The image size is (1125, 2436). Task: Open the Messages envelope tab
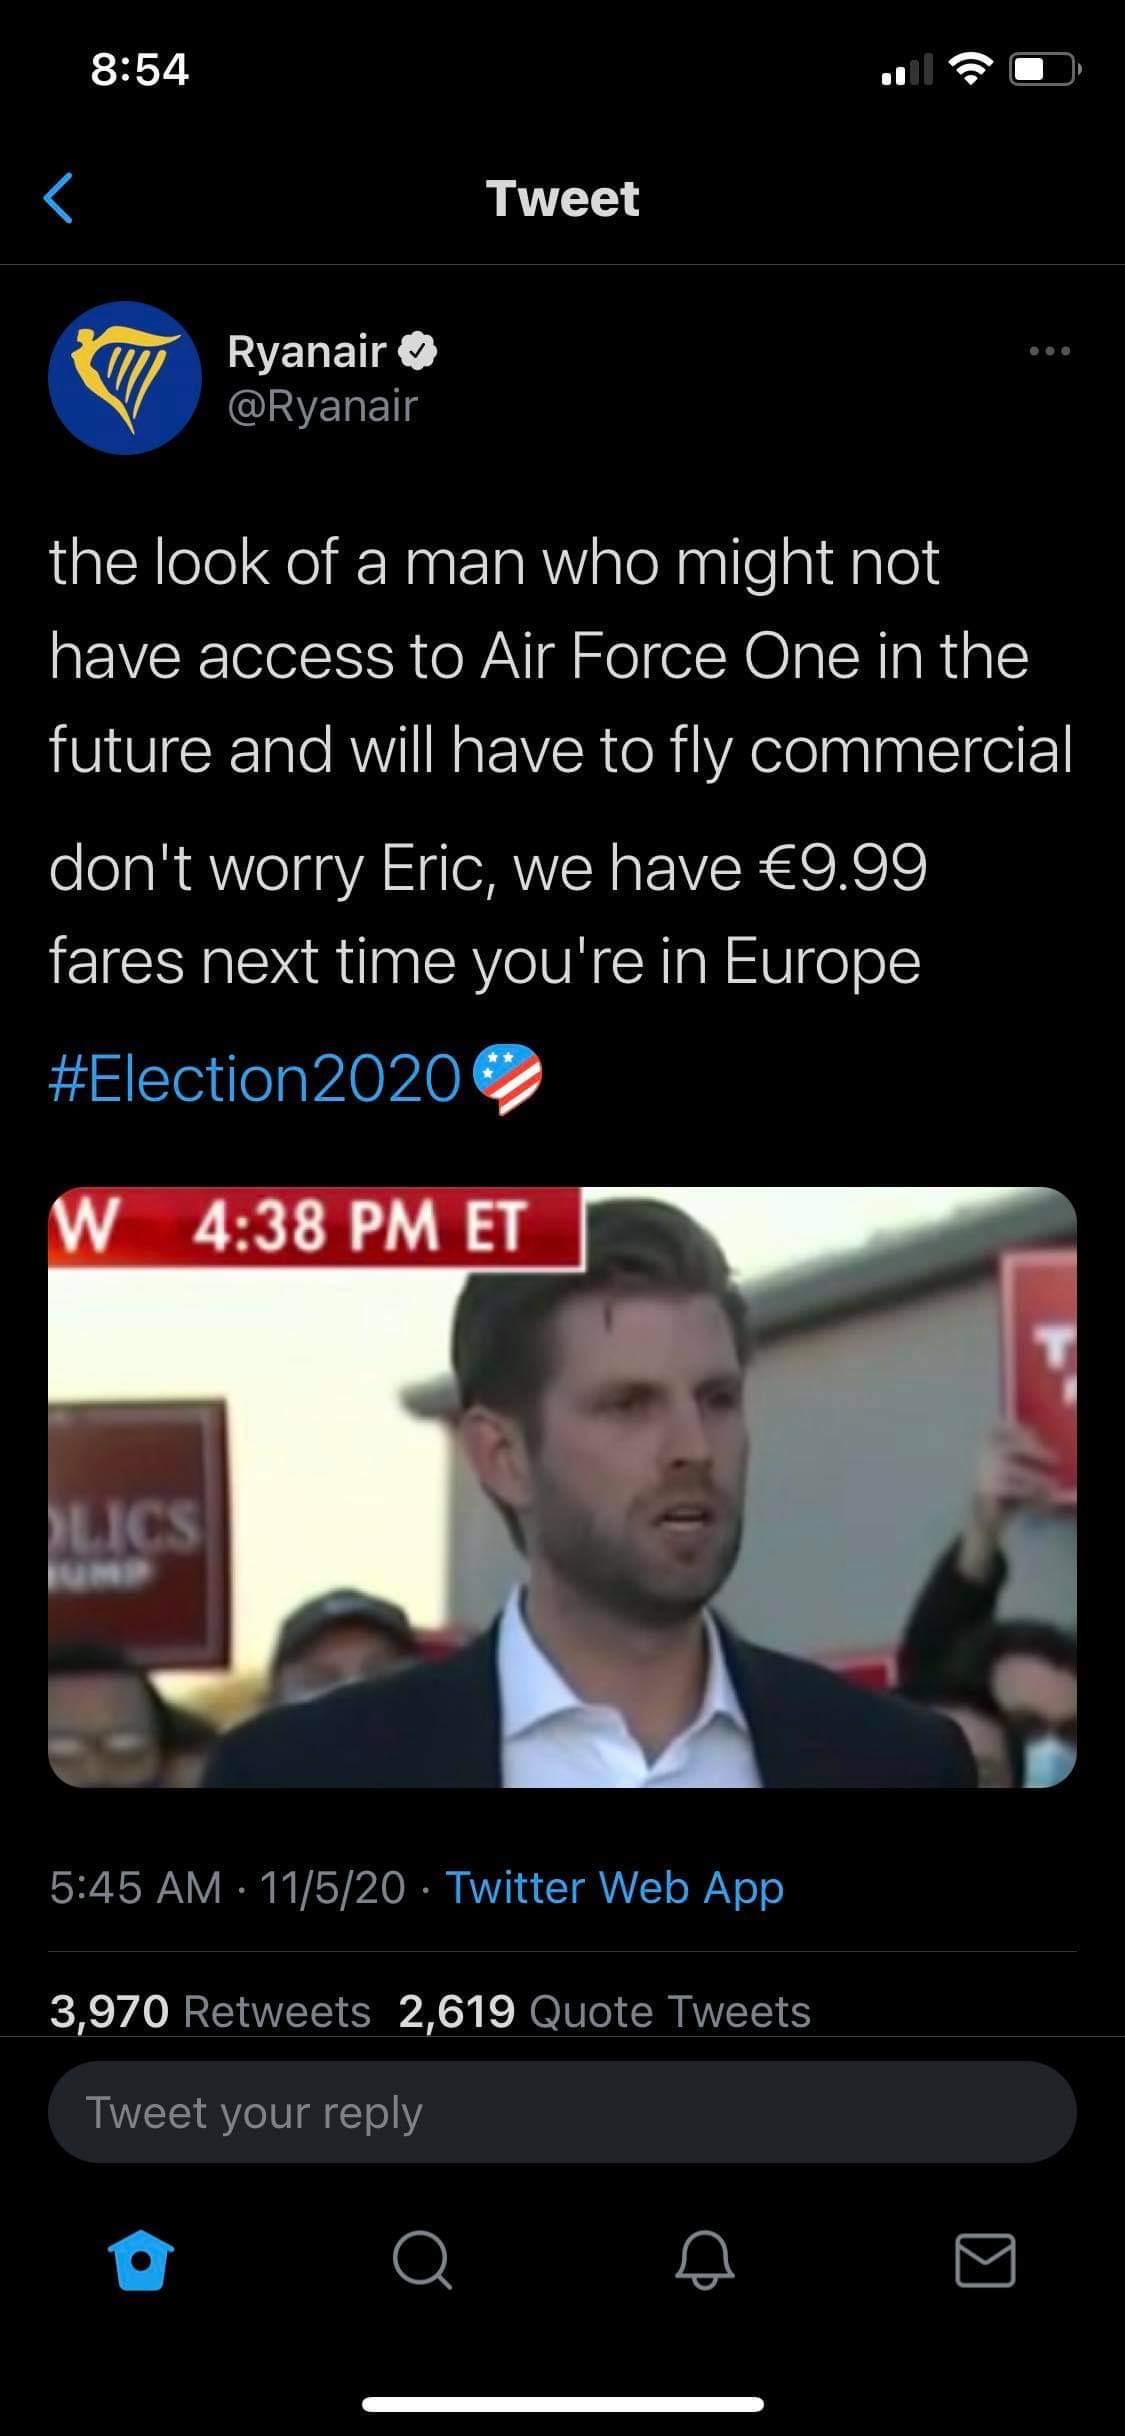pyautogui.click(x=985, y=2261)
